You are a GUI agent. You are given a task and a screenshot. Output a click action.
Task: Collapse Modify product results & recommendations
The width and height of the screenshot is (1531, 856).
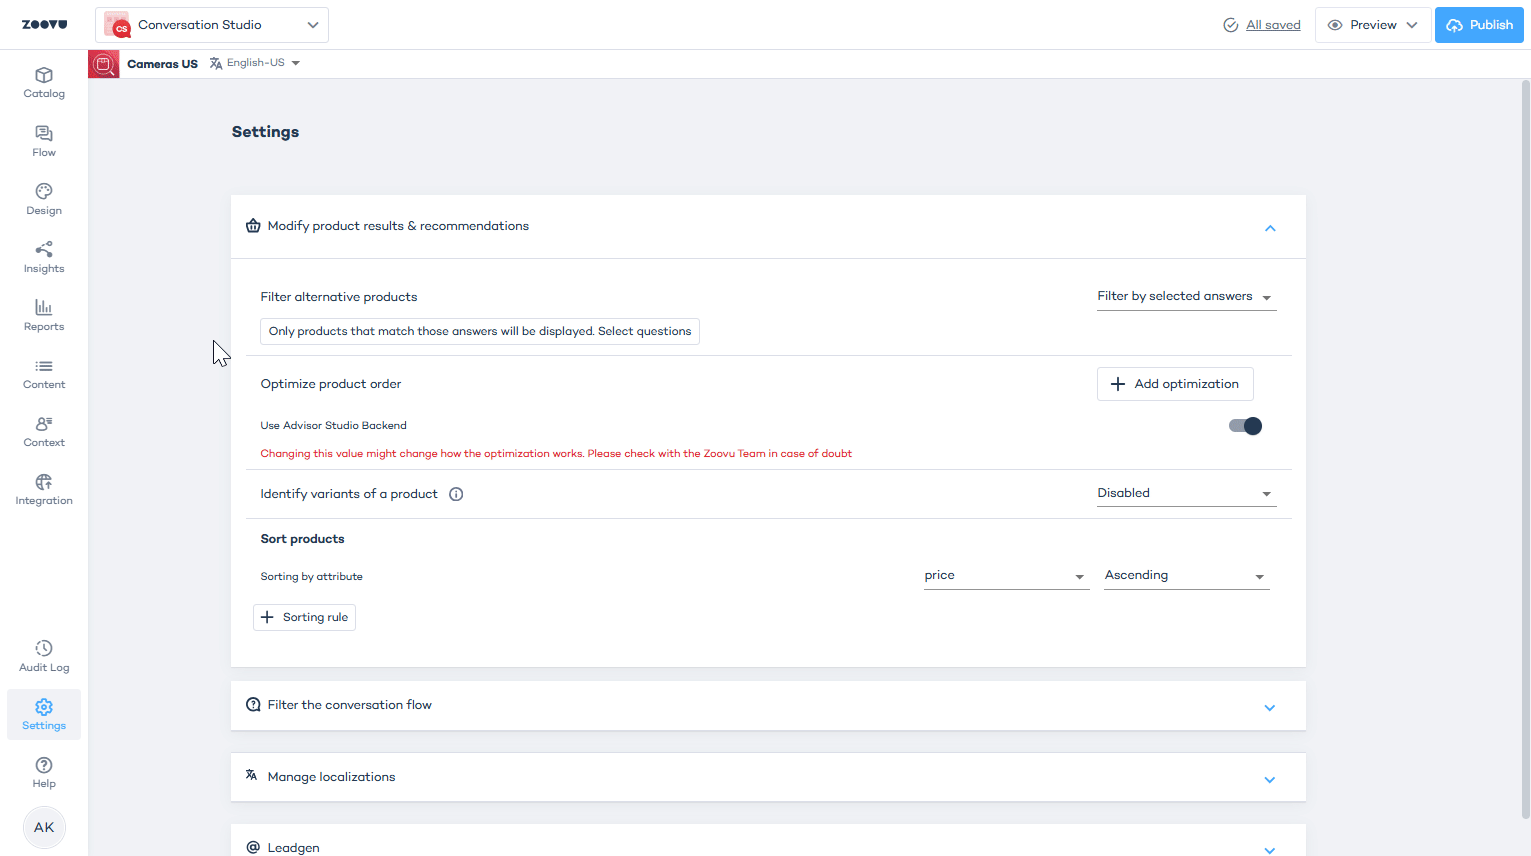click(x=1269, y=228)
